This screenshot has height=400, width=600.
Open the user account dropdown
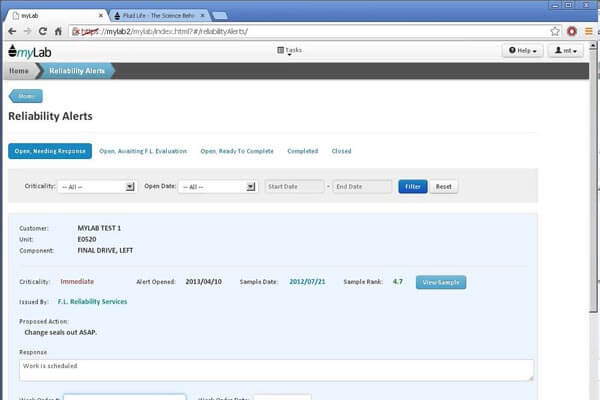coord(572,51)
